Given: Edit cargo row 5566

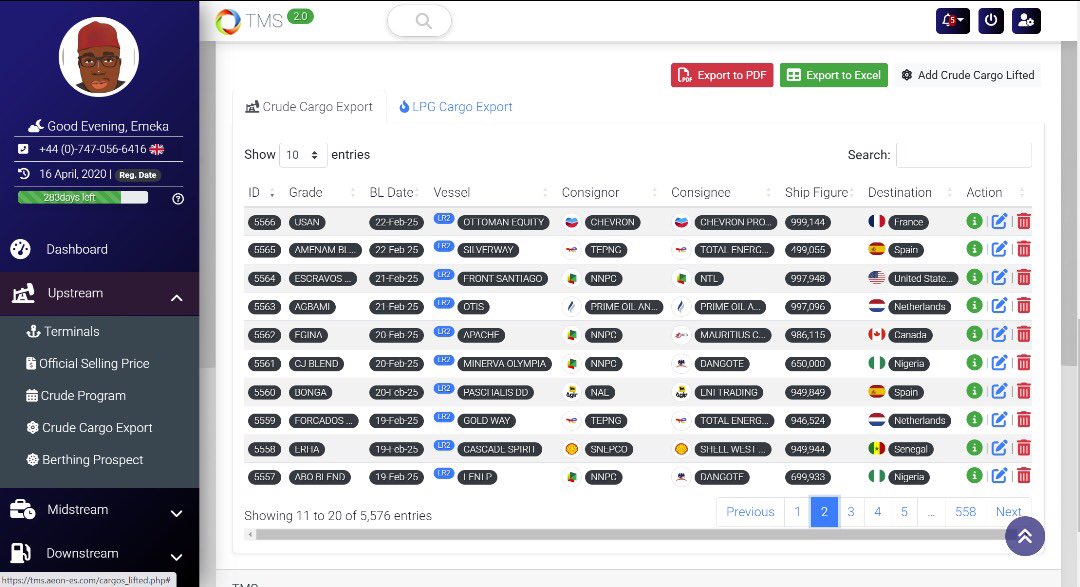Looking at the screenshot, I should [999, 221].
